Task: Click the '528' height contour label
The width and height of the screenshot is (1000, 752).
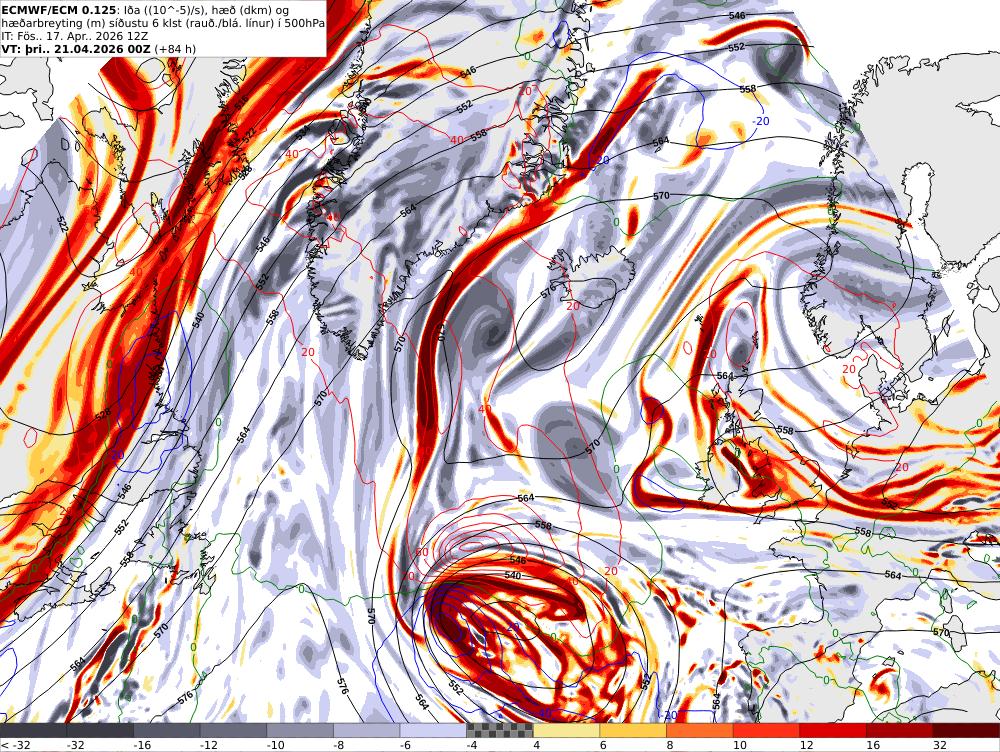Action: [x=103, y=414]
